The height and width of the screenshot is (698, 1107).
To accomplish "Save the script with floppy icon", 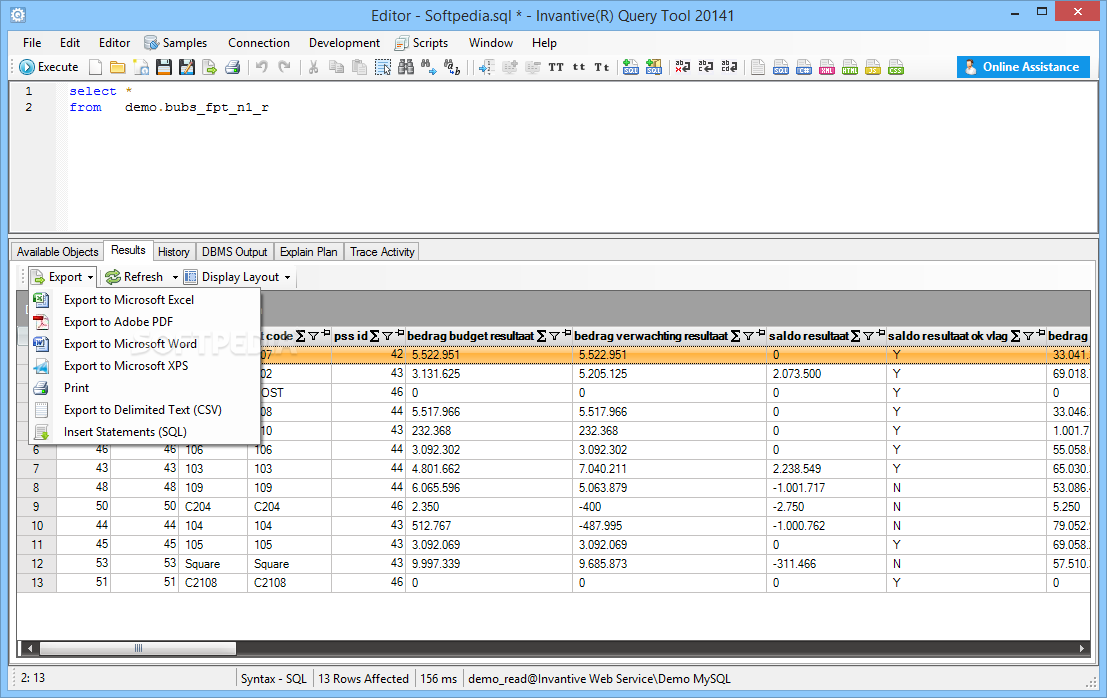I will [x=164, y=67].
